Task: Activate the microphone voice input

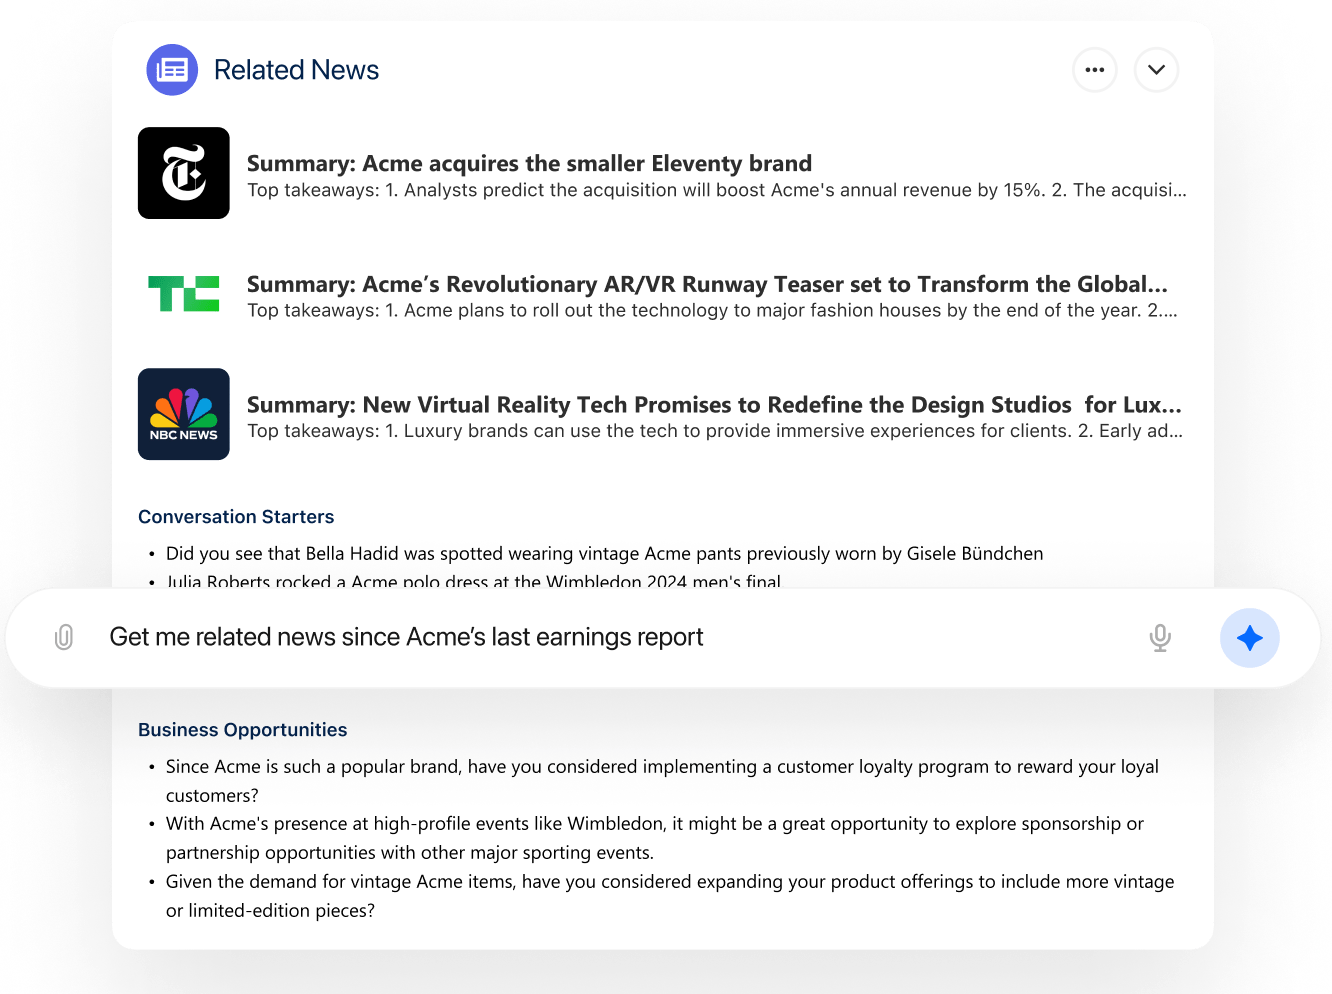Action: tap(1160, 638)
